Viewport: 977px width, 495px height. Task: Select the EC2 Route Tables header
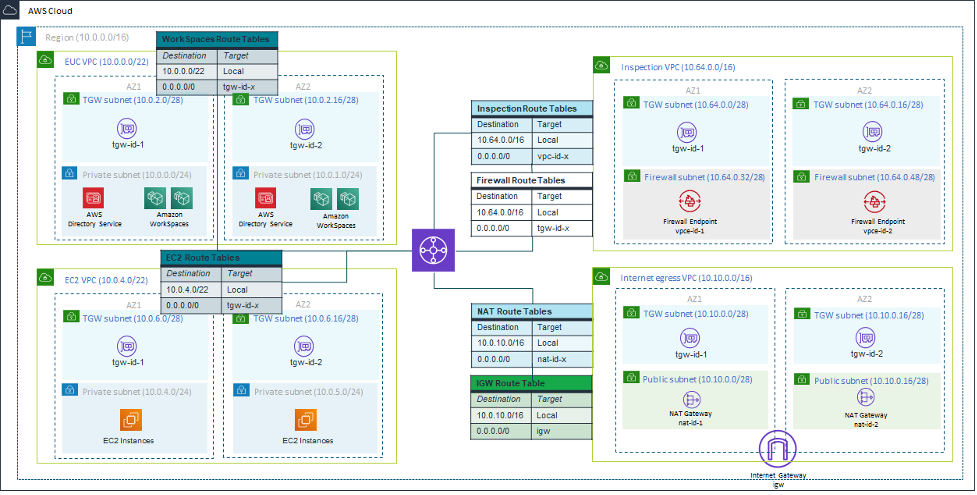point(220,257)
